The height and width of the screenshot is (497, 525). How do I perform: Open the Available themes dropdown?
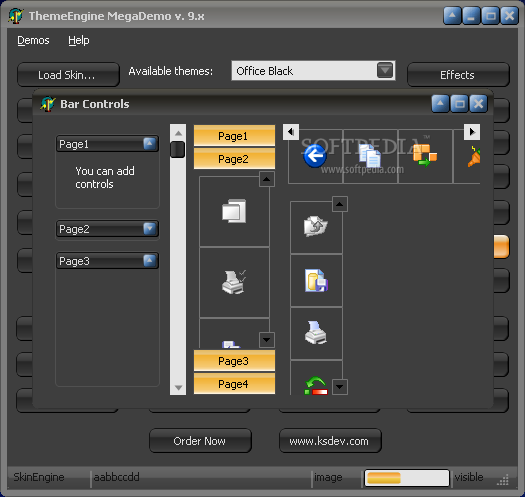pyautogui.click(x=385, y=70)
